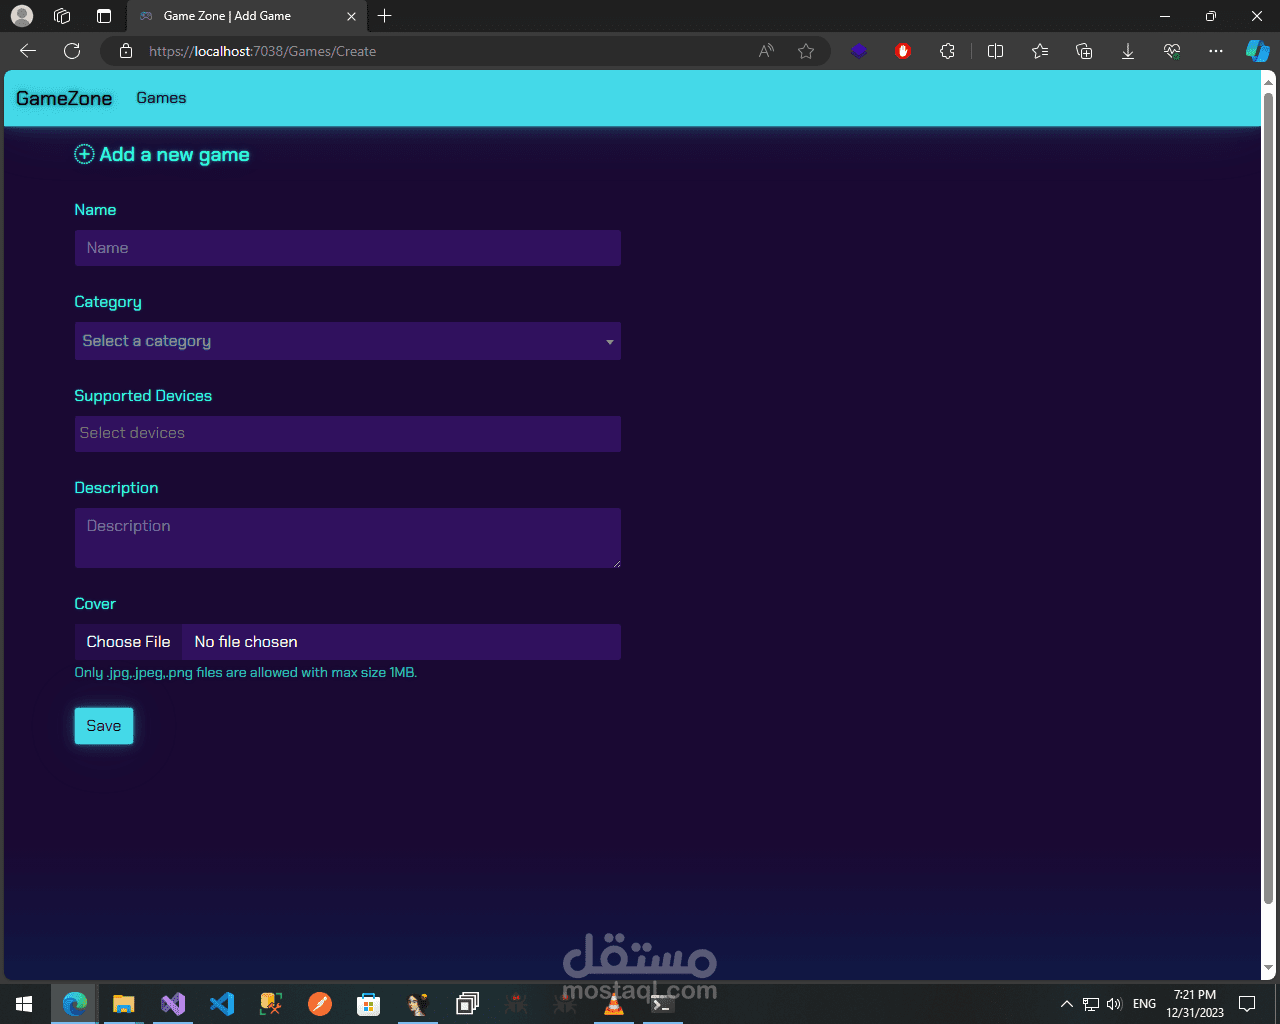
Task: Refresh the current page
Action: pos(72,51)
